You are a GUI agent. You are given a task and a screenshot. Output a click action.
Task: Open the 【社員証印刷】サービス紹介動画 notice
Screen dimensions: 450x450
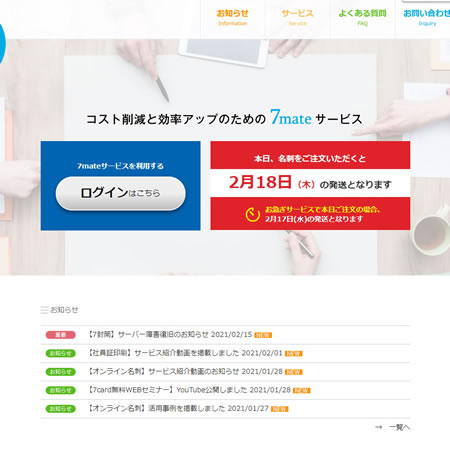click(185, 353)
